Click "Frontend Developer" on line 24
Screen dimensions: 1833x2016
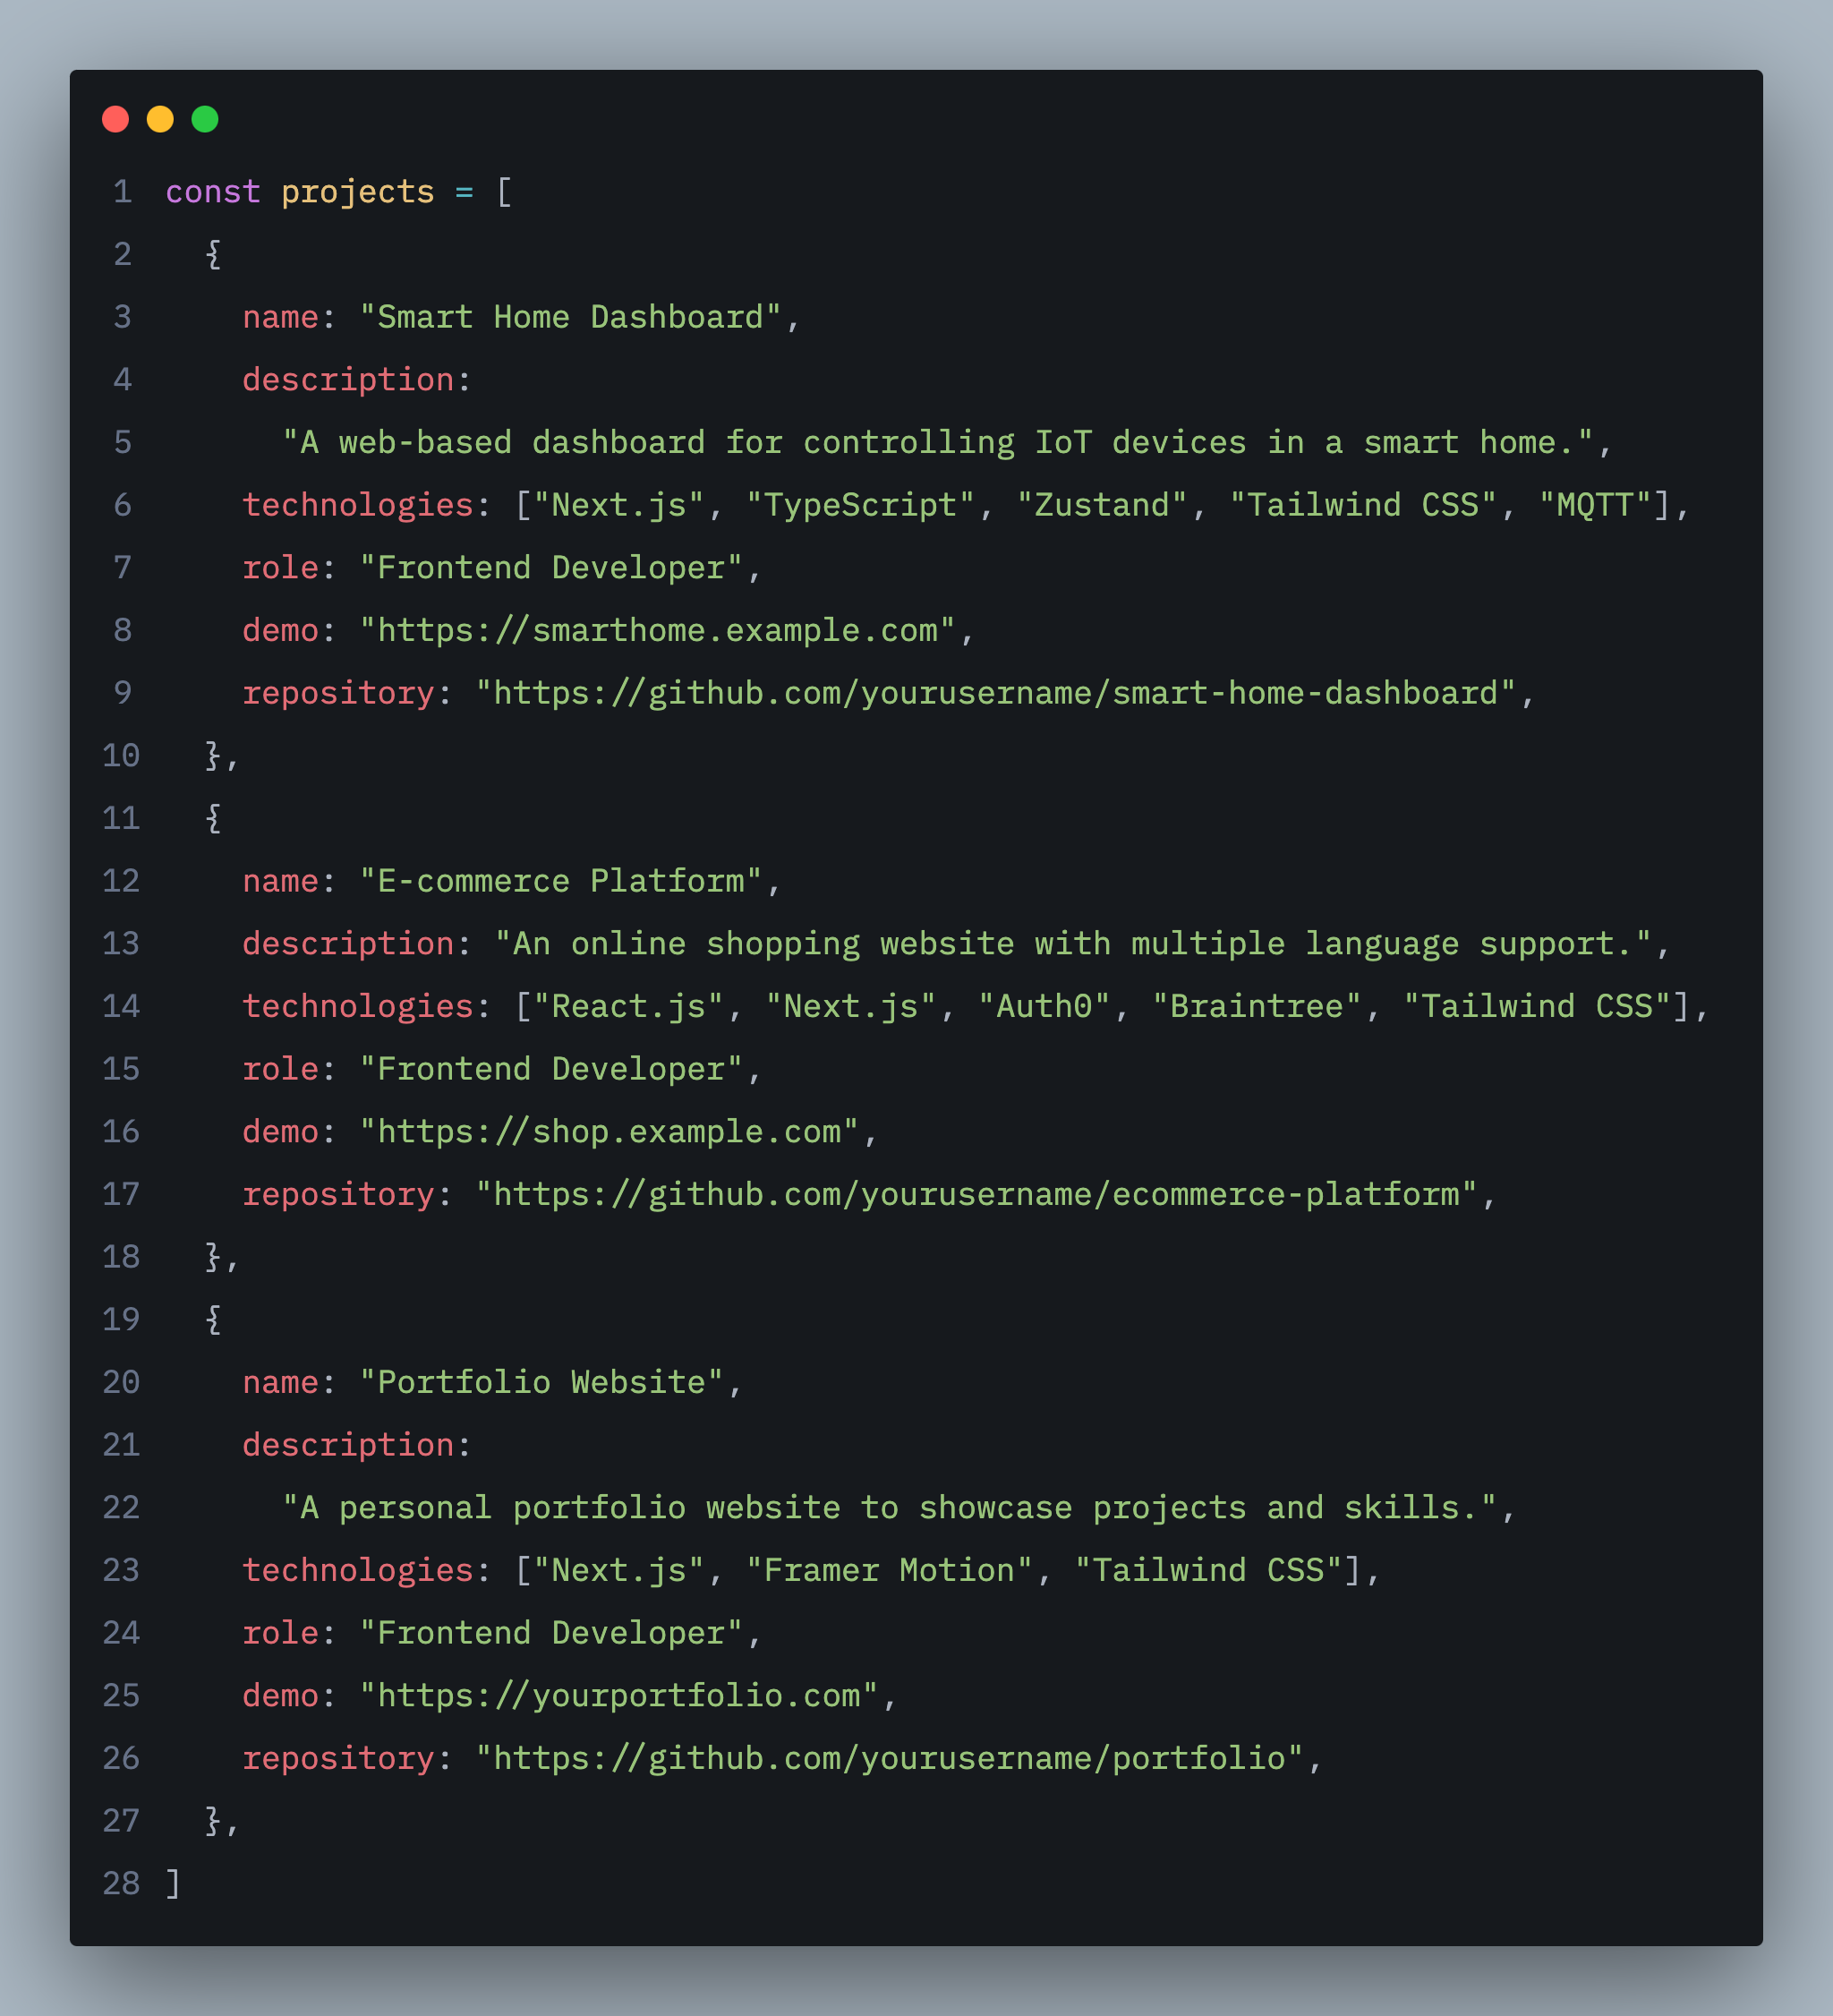[x=551, y=1633]
